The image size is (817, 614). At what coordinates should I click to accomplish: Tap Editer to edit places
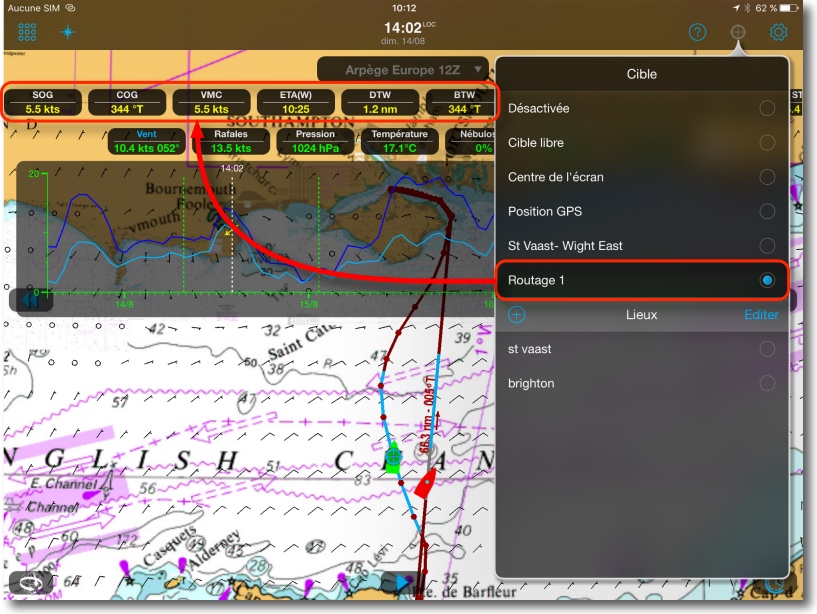[761, 315]
